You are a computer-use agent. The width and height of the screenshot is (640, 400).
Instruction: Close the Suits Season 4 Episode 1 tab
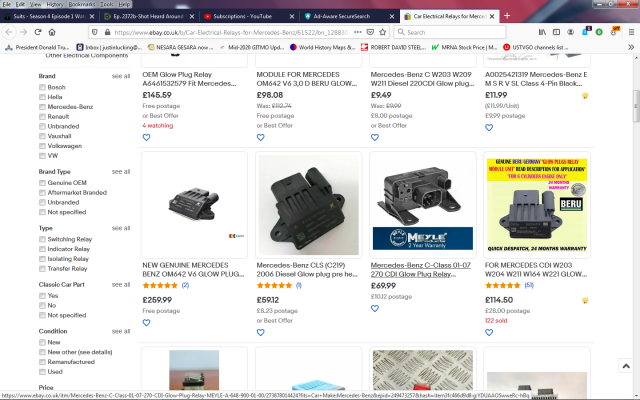tap(92, 16)
